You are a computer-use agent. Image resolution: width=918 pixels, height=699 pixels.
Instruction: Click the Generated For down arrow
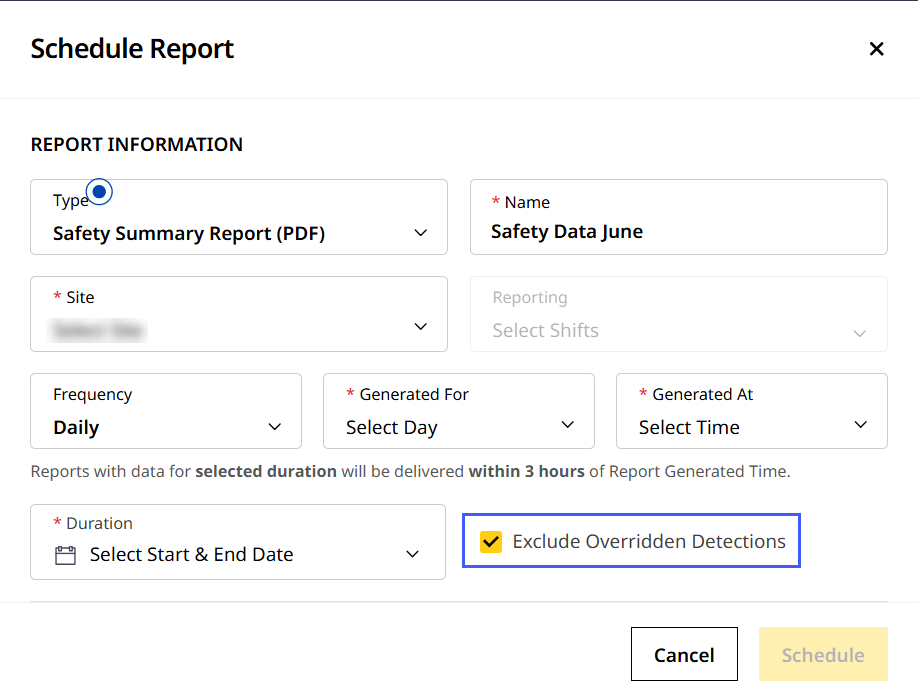[568, 425]
